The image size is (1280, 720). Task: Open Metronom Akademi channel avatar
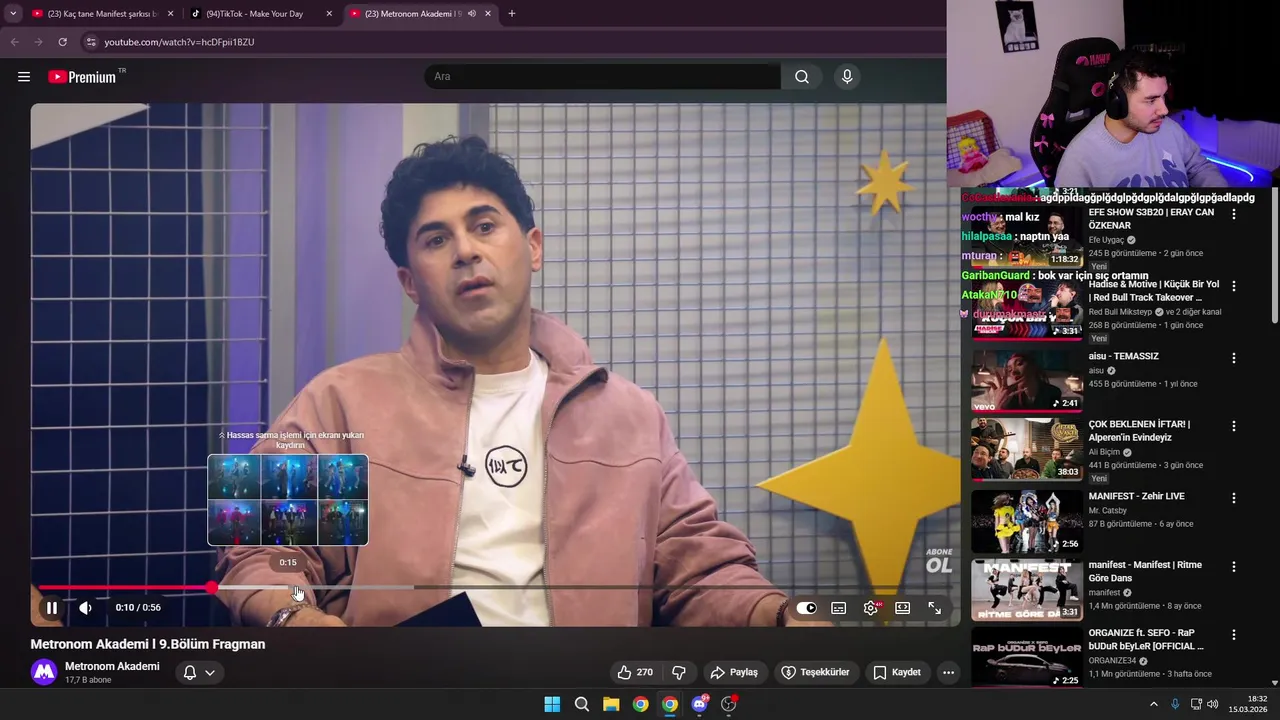point(44,672)
